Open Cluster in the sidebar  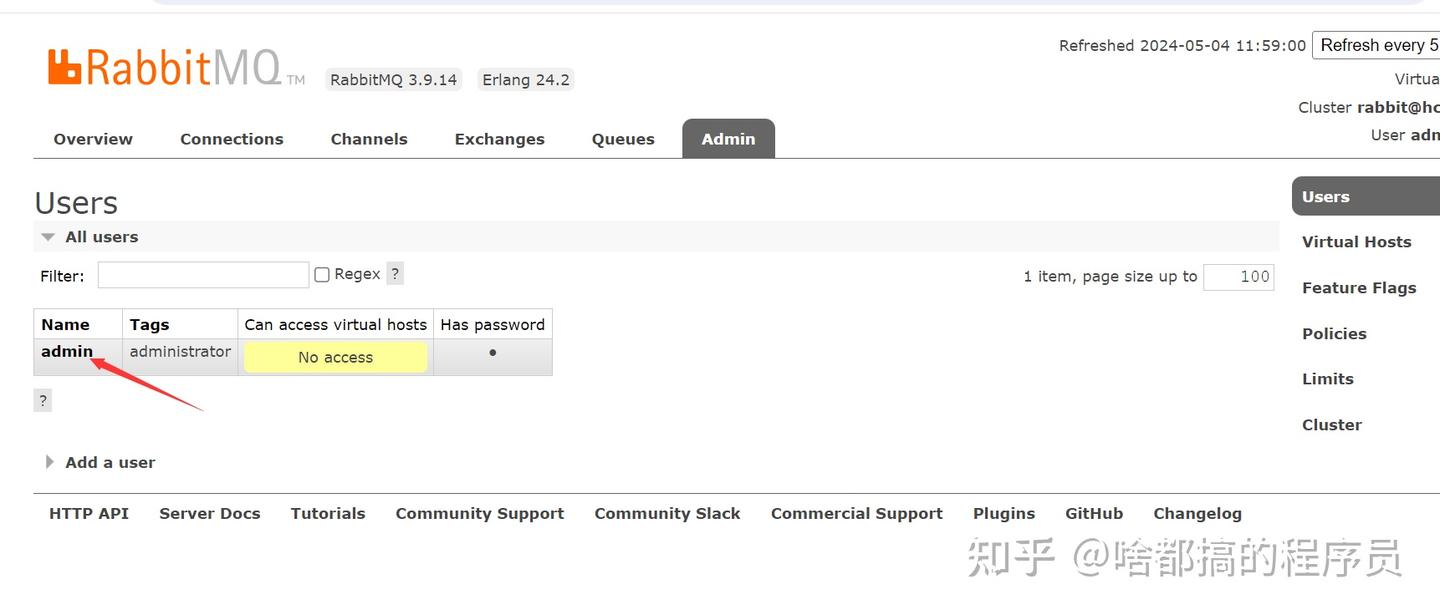click(1331, 425)
